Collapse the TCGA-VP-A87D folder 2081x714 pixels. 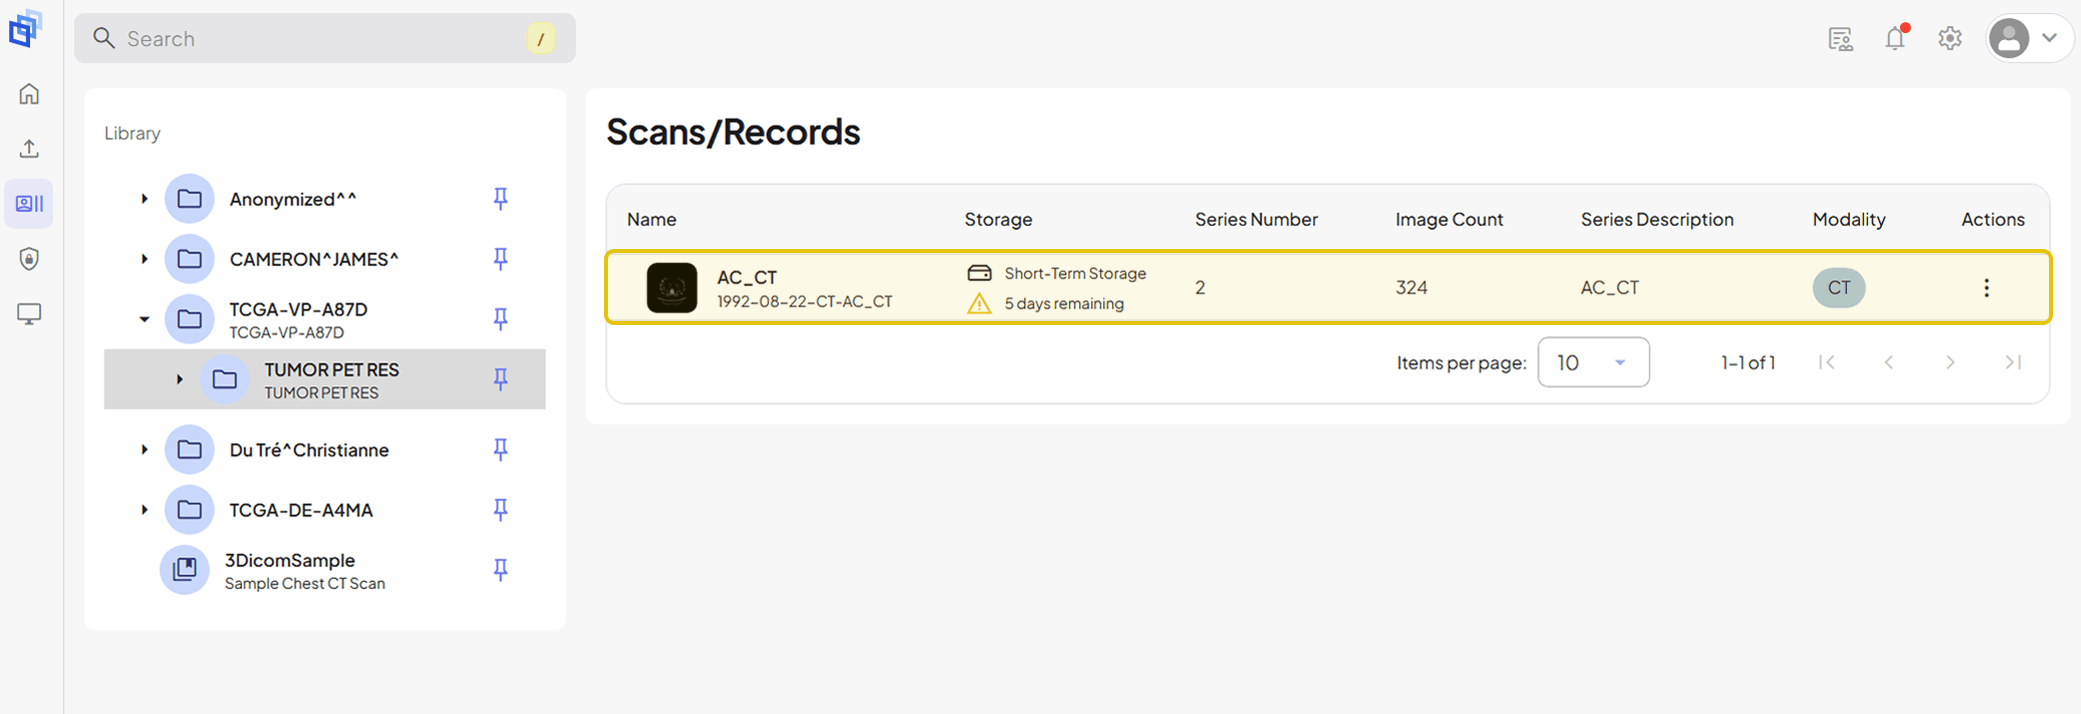tap(144, 319)
